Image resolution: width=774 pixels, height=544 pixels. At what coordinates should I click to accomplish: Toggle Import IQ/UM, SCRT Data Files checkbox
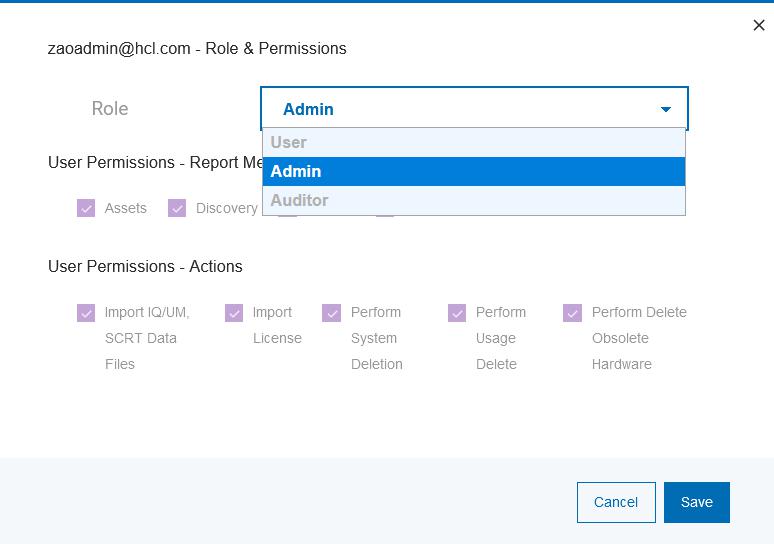(86, 313)
